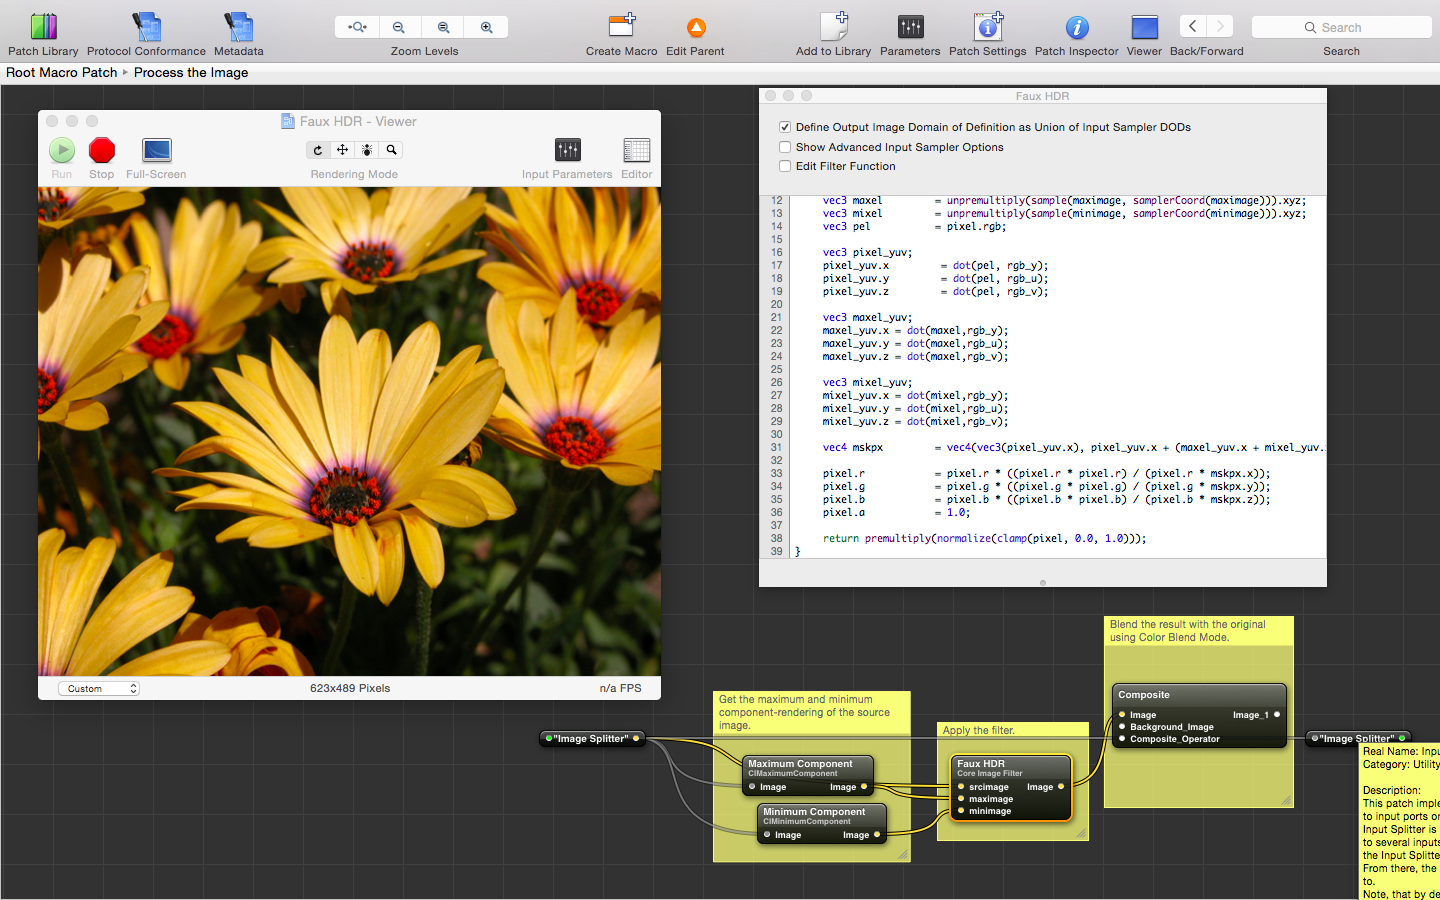This screenshot has width=1440, height=900.
Task: Enable Show Advanced Input Sampler Options
Action: point(785,147)
